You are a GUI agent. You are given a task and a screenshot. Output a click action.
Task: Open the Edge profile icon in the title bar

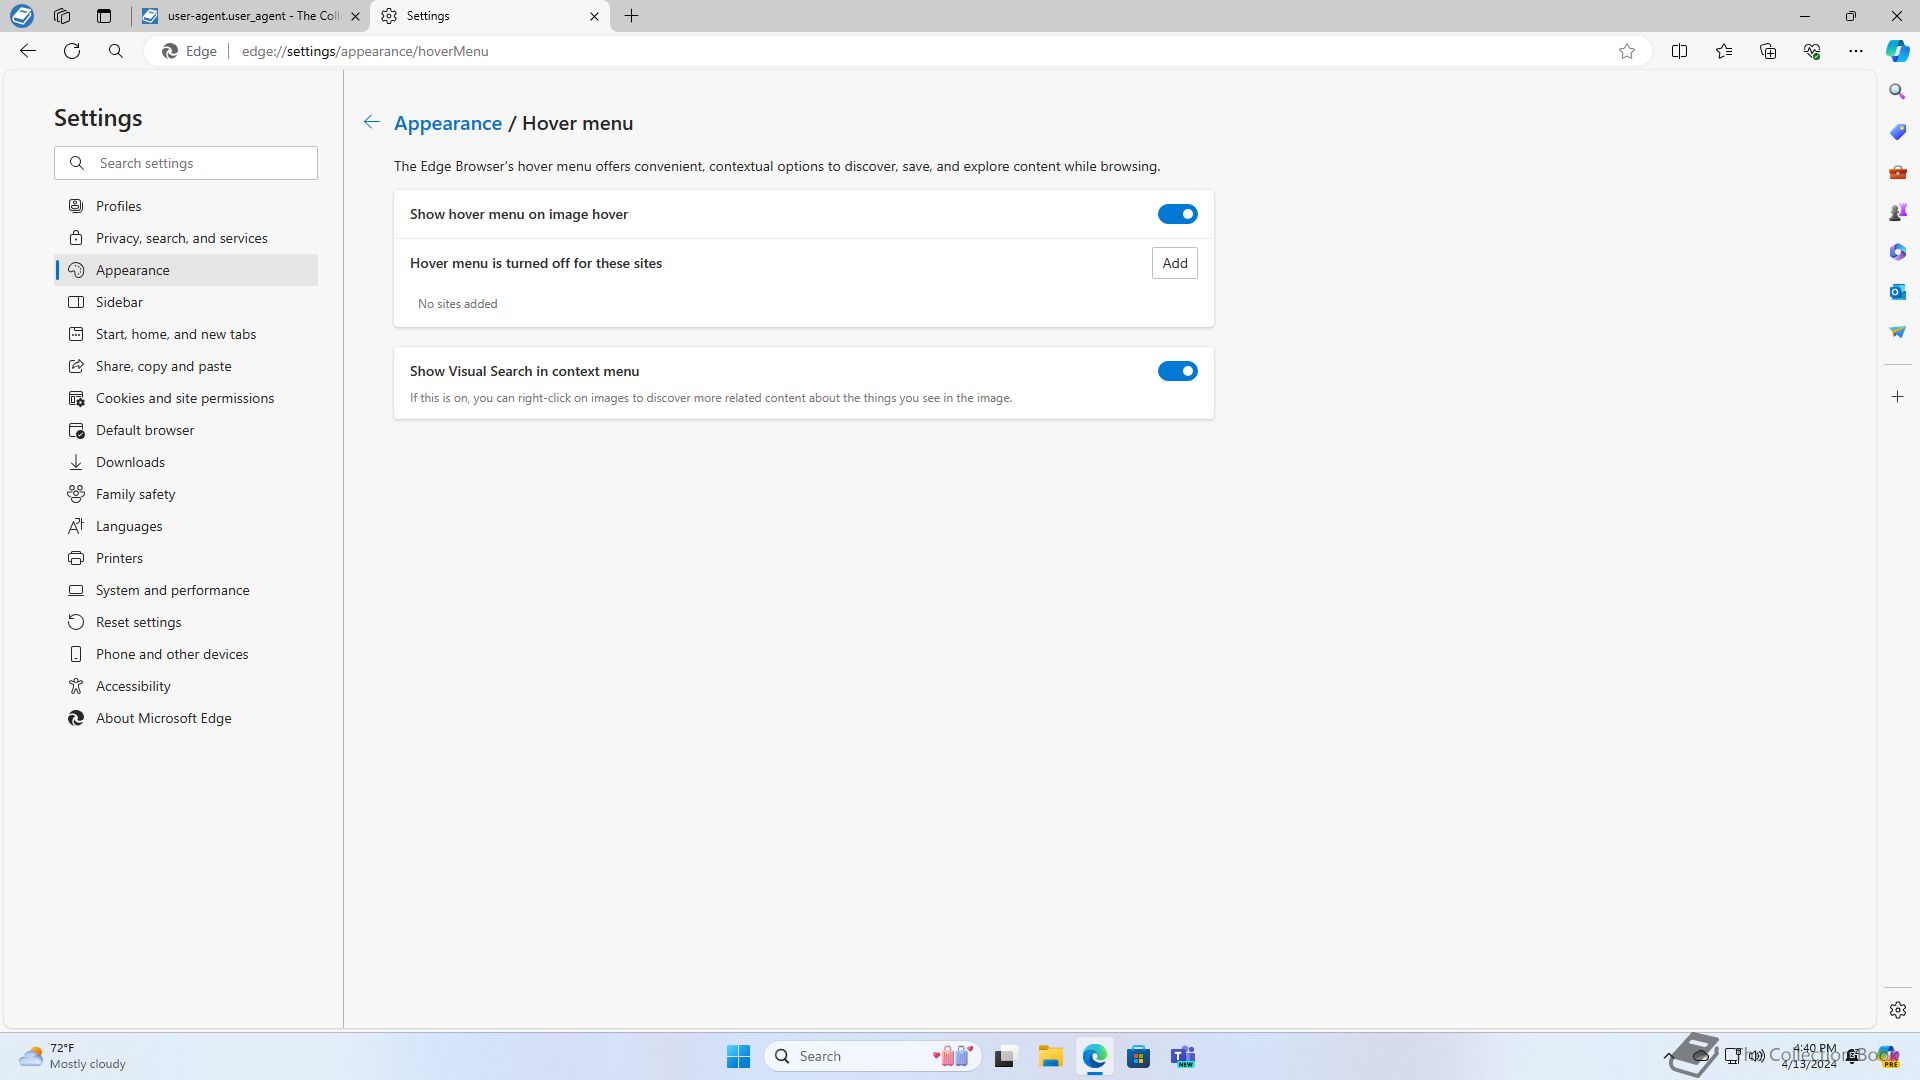pos(22,16)
